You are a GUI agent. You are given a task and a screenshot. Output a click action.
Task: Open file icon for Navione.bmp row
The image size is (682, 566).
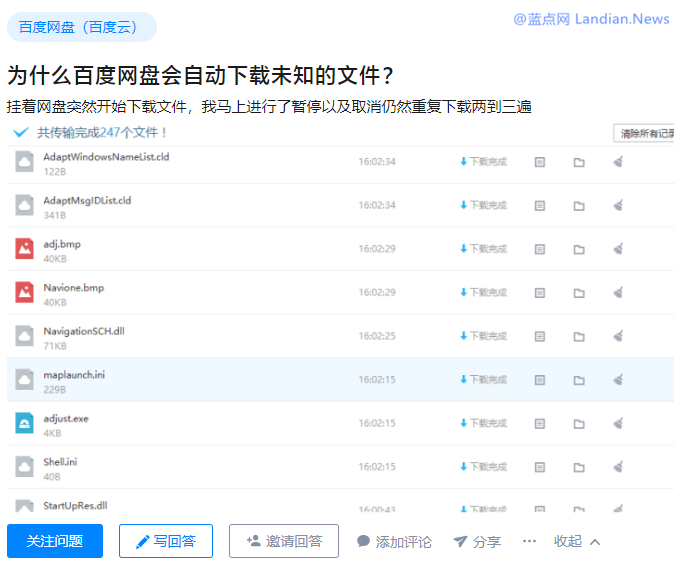tap(540, 293)
